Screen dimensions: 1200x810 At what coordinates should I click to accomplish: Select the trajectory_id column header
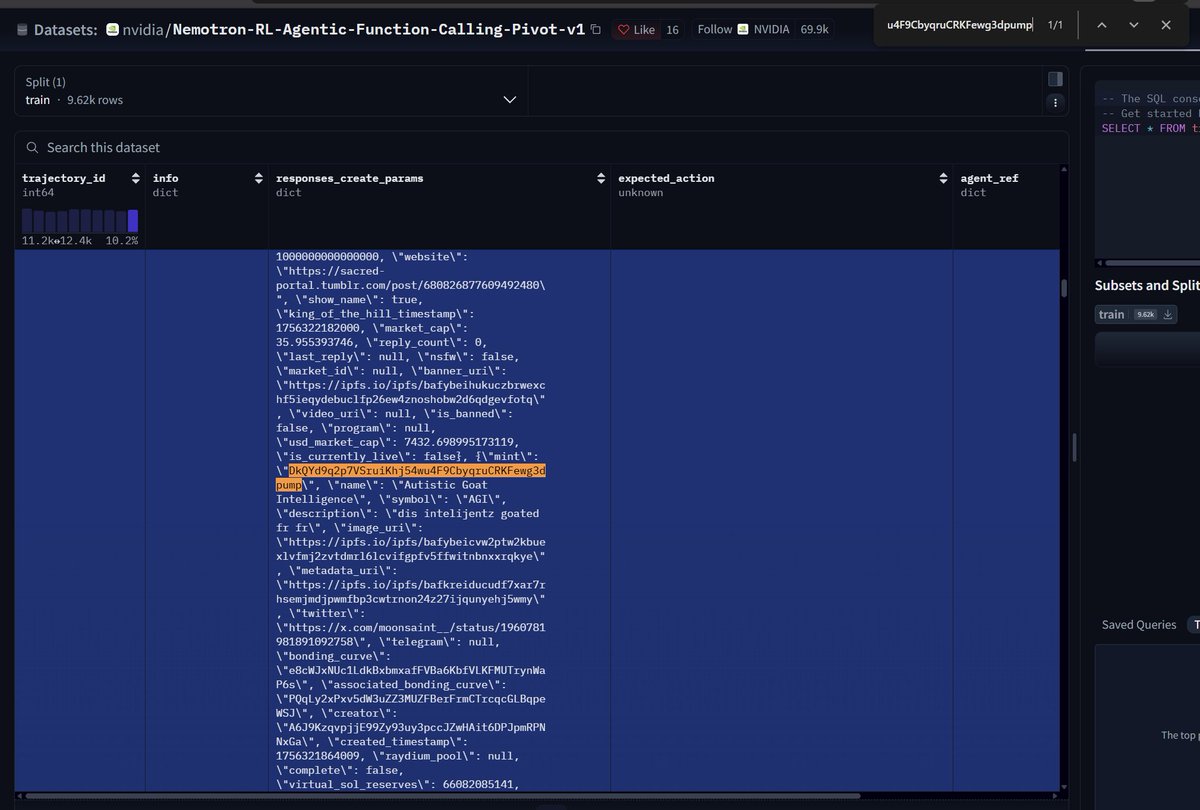point(62,178)
